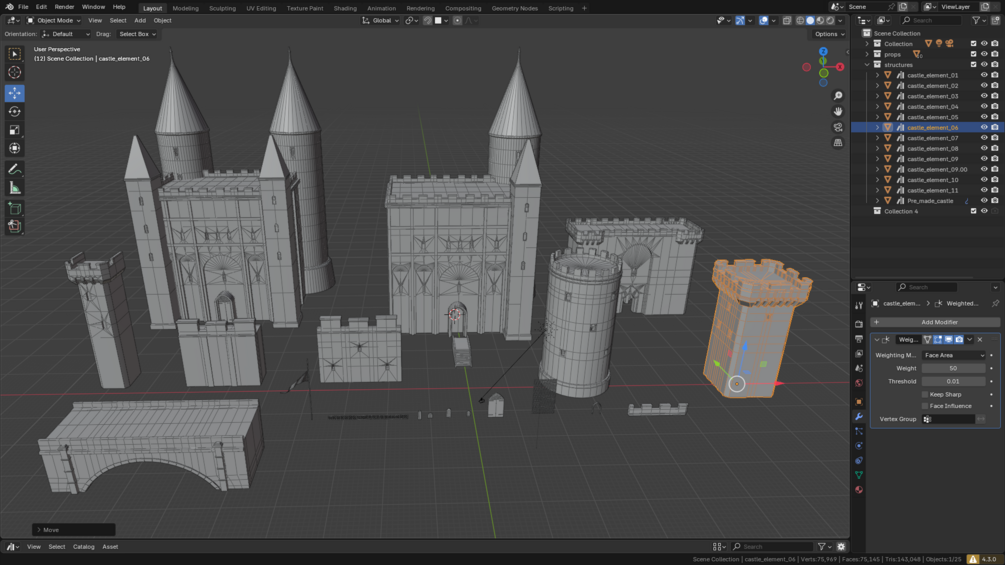The height and width of the screenshot is (565, 1005).
Task: Adjust the Weight value slider
Action: (954, 368)
